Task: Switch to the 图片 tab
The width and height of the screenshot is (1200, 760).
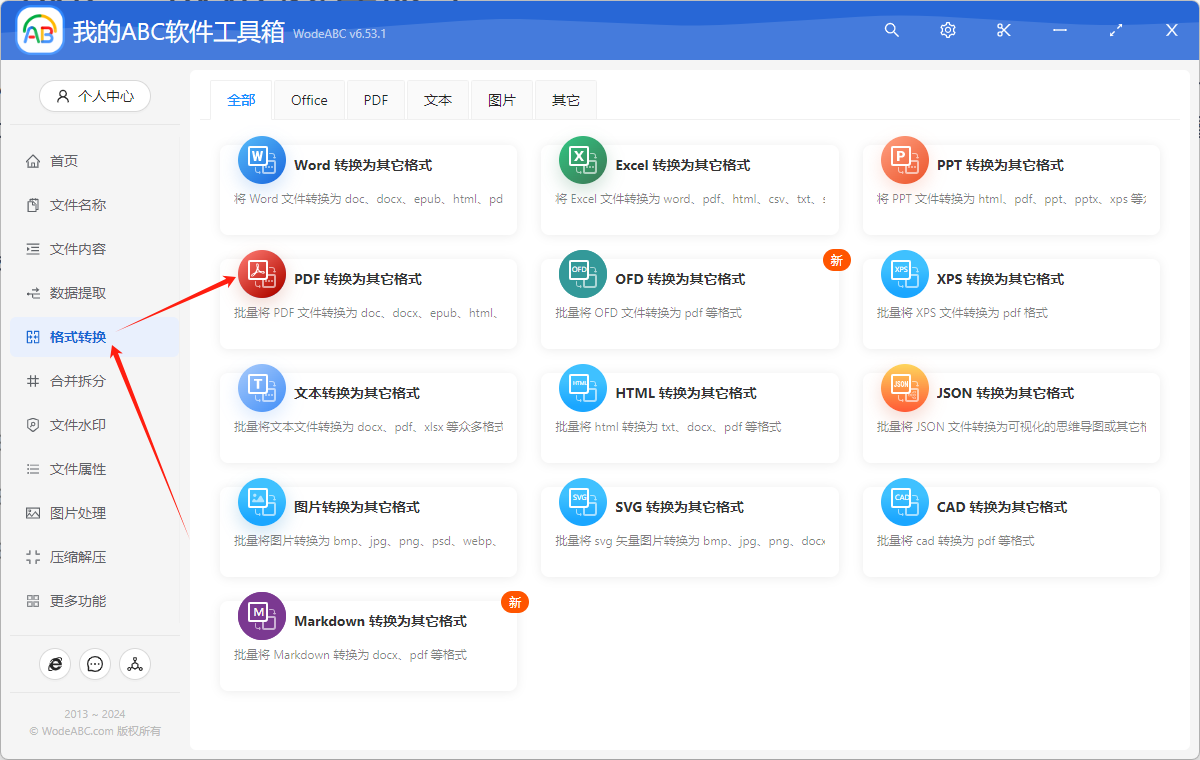Action: pos(502,99)
